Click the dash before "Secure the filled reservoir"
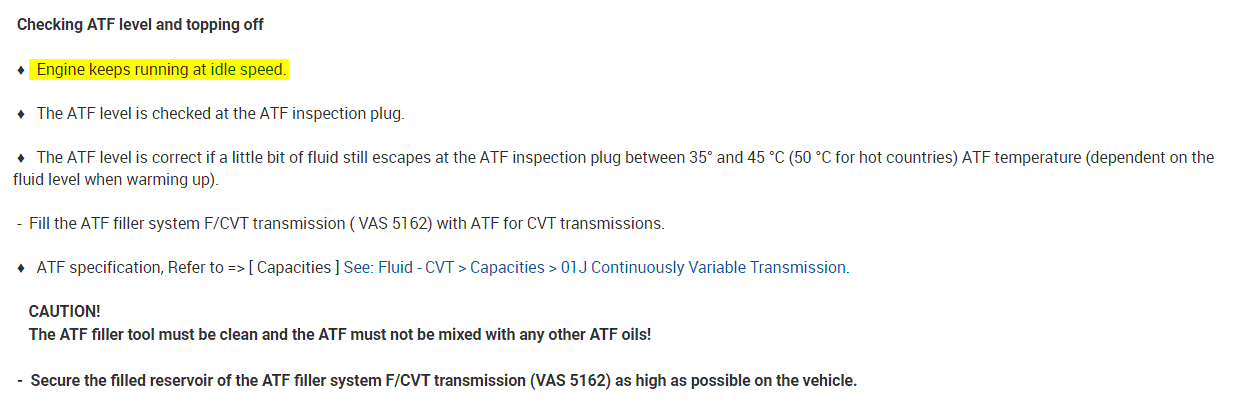Image resolution: width=1251 pixels, height=415 pixels. pos(20,381)
